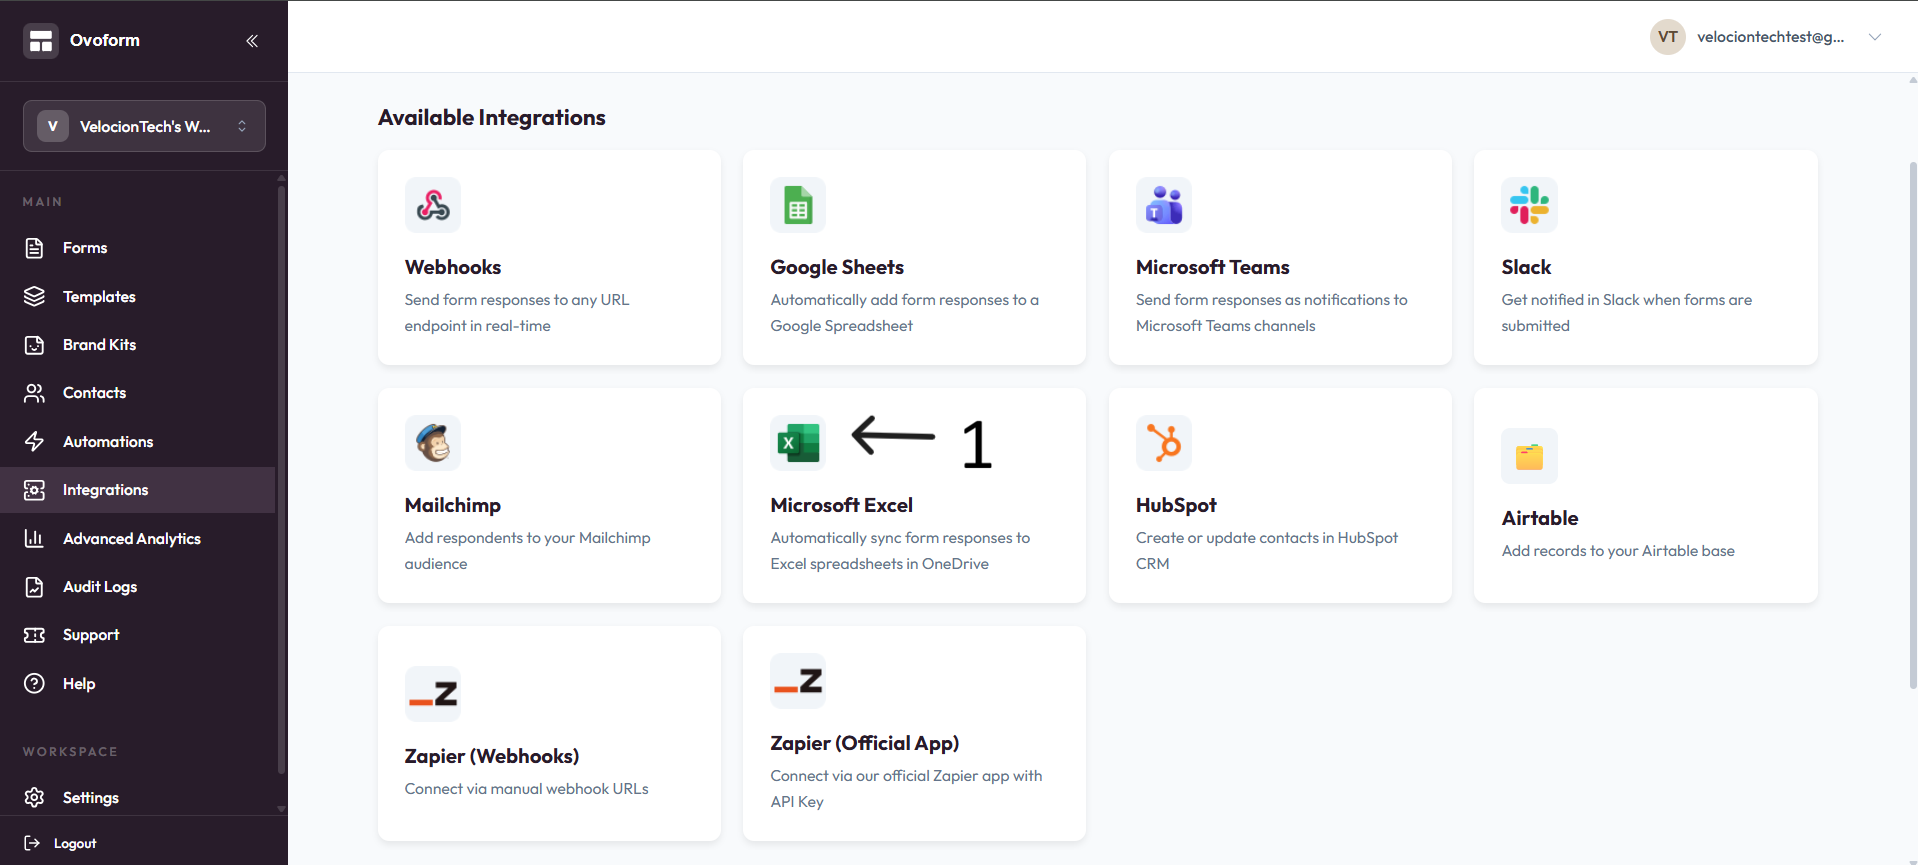Click the main page vertical scrollbar

pos(1913,425)
